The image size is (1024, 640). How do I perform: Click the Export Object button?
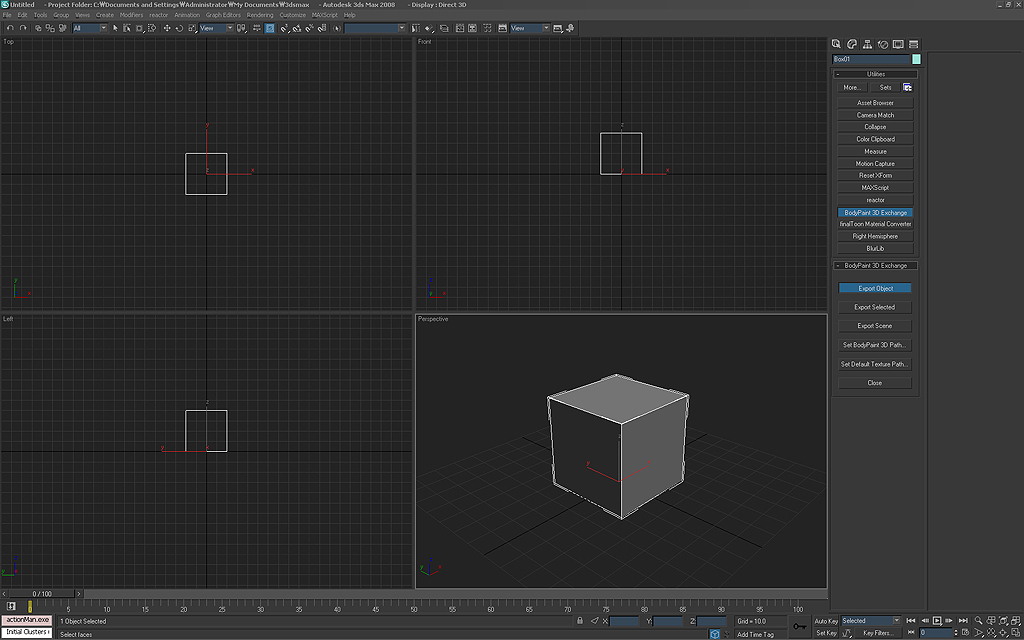click(x=875, y=288)
